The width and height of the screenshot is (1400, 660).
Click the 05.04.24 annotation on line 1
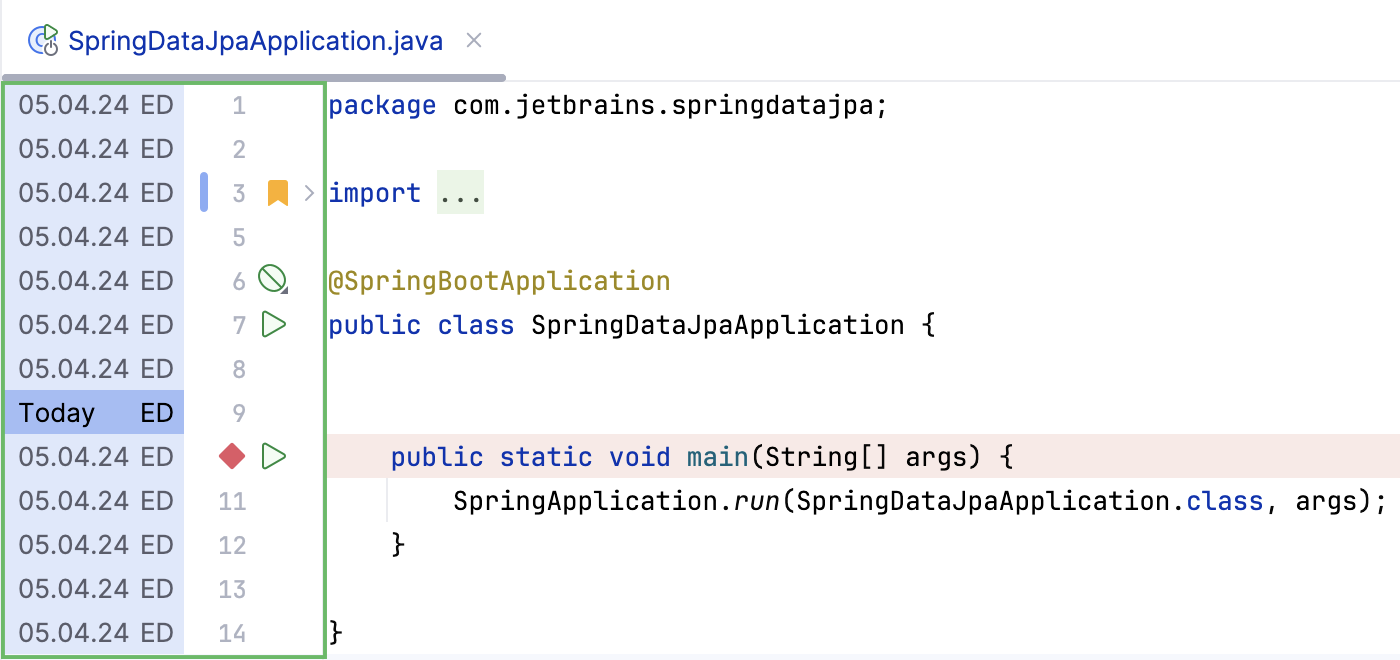pyautogui.click(x=74, y=105)
